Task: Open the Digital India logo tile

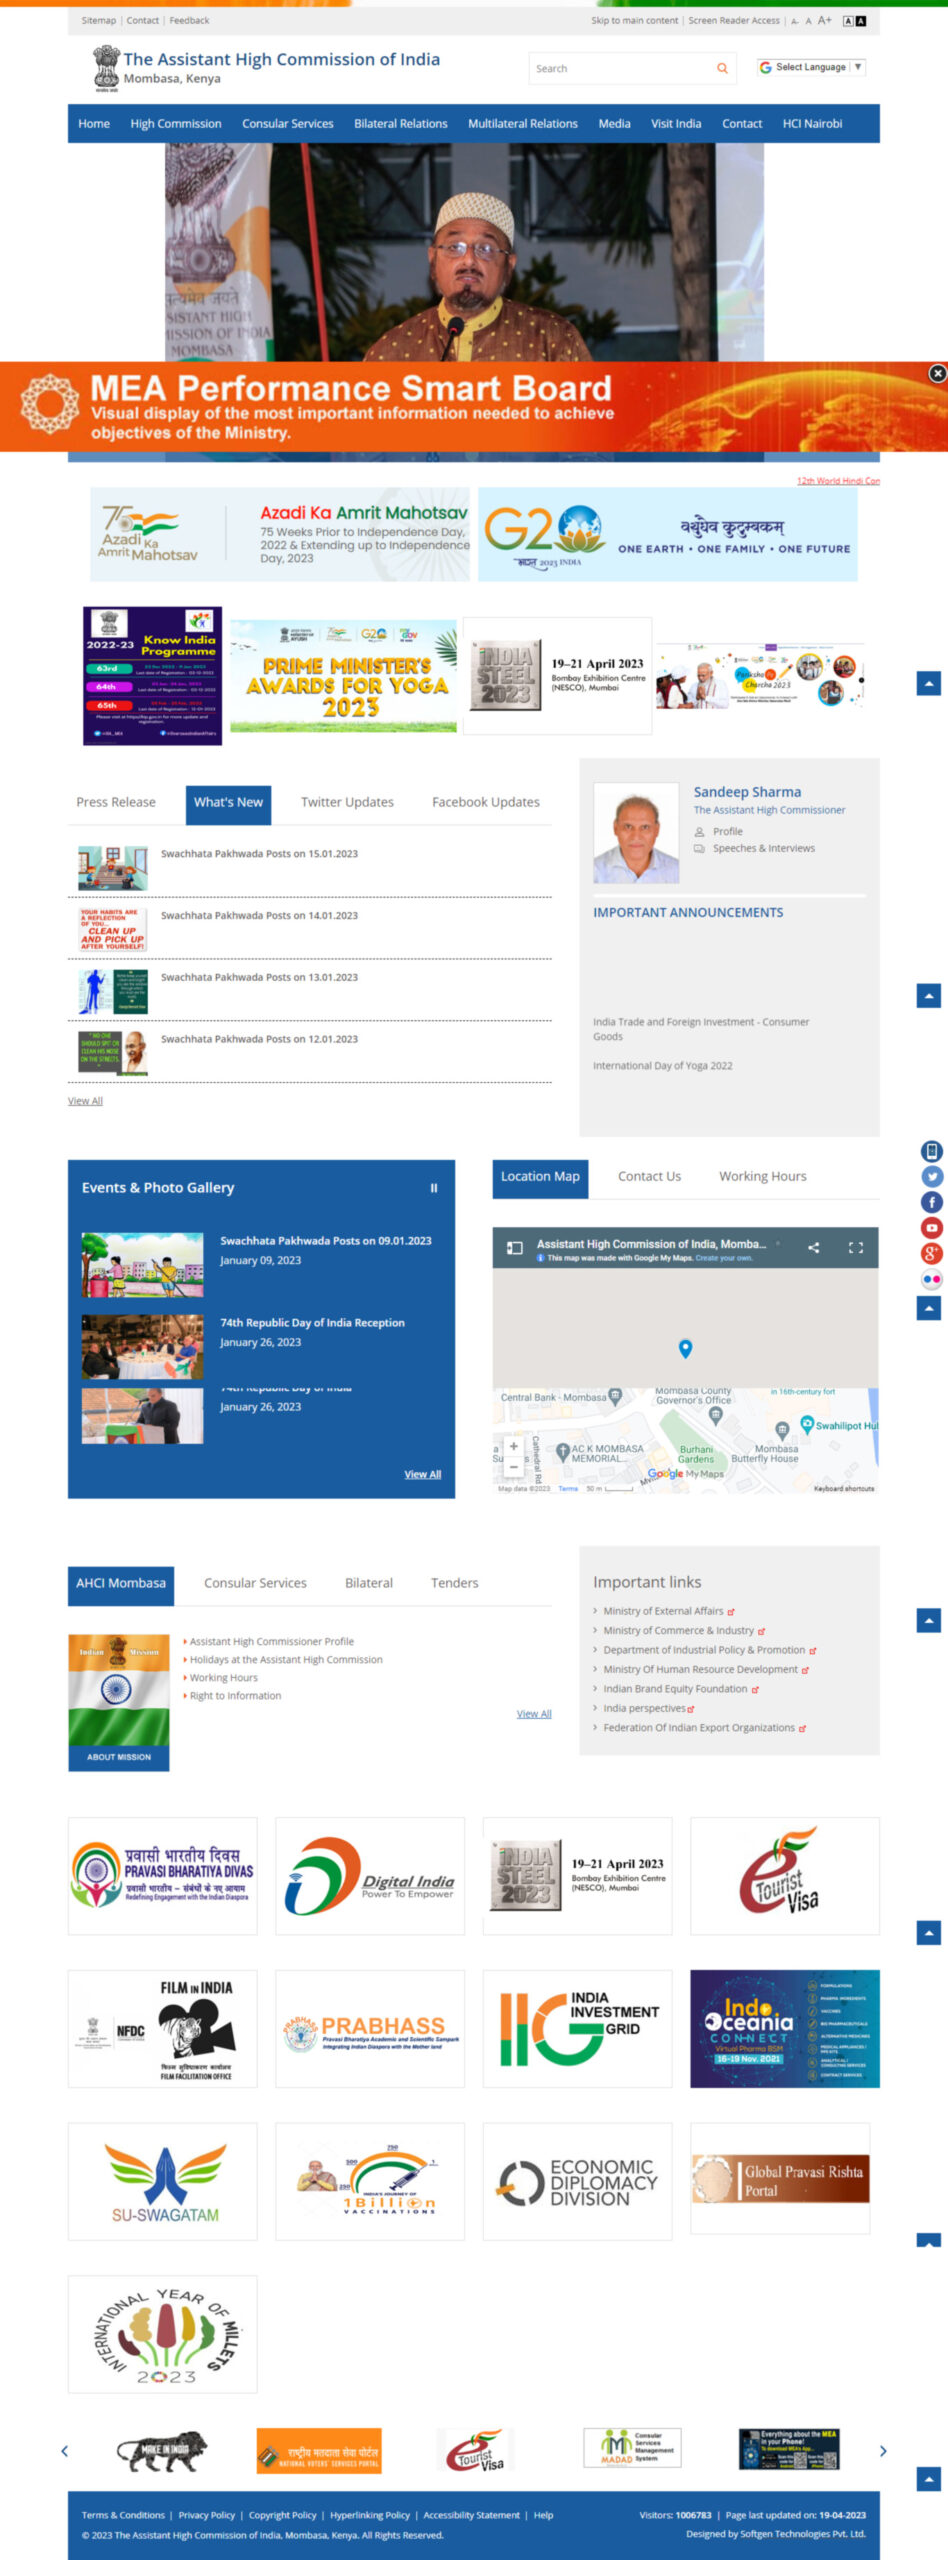Action: (x=370, y=1876)
